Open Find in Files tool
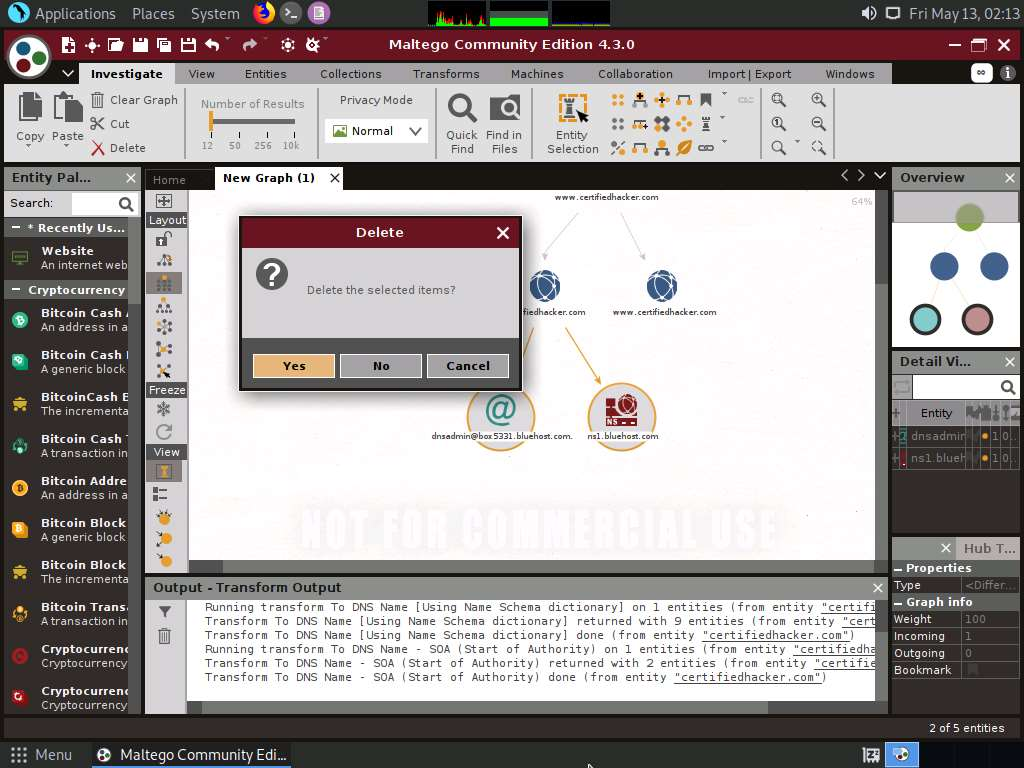The height and width of the screenshot is (768, 1024). 504,123
